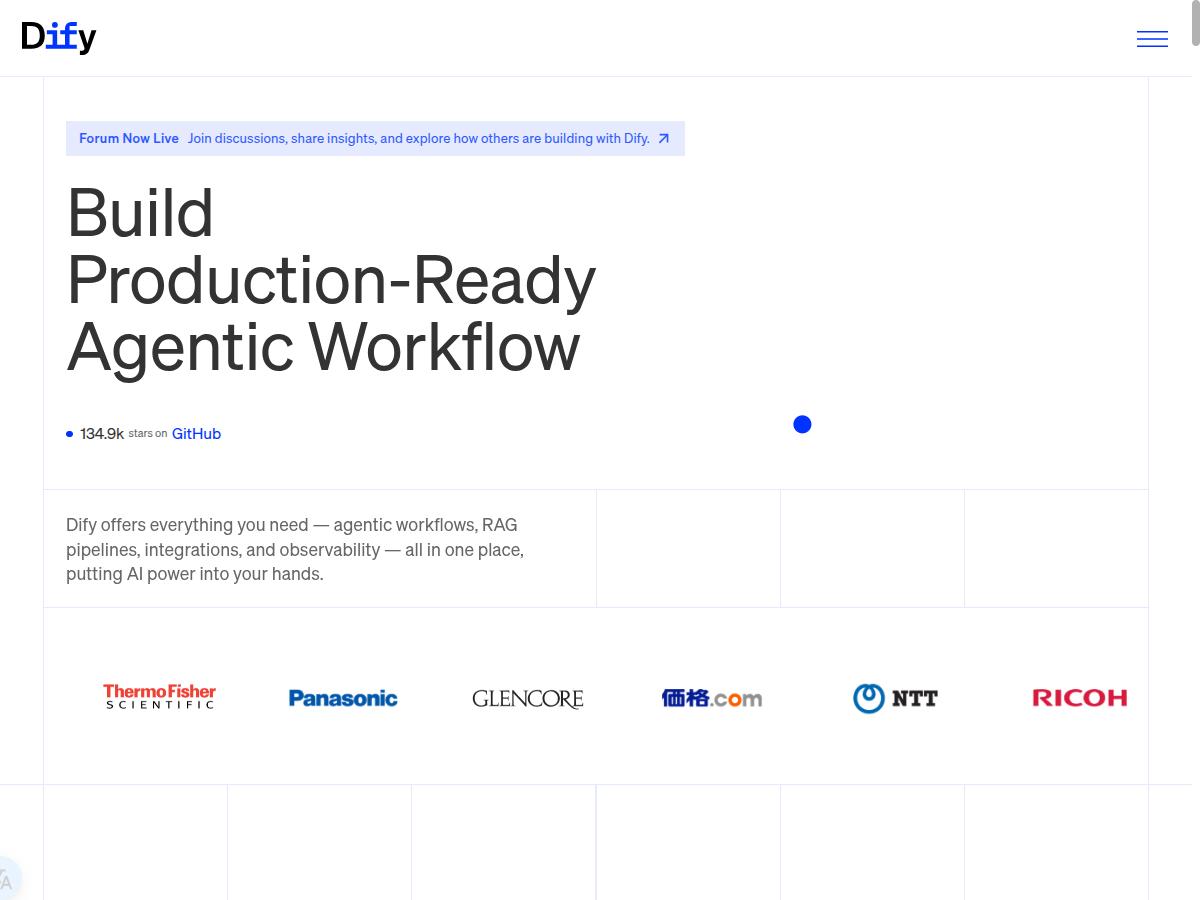Click the "Dify offers everything you need" paragraph
This screenshot has width=1200, height=900.
click(x=295, y=549)
